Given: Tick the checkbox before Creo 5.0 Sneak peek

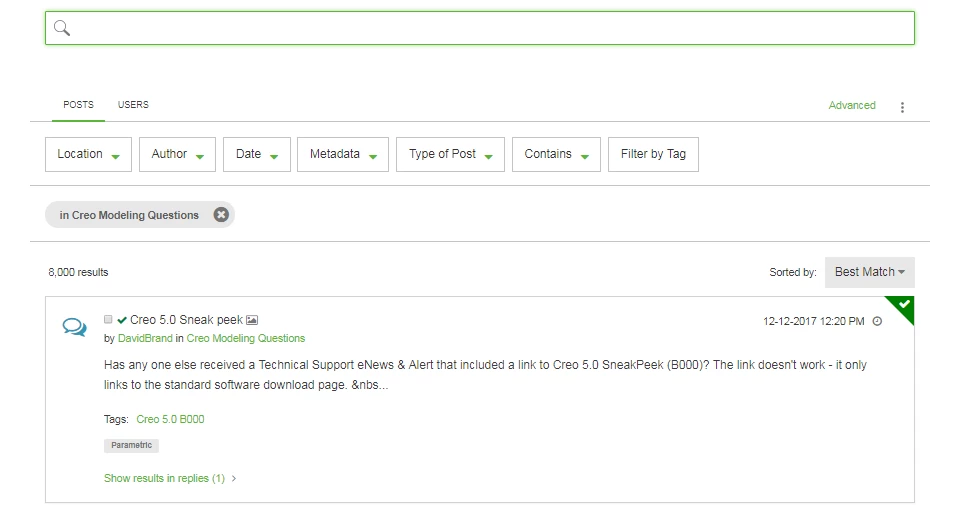Looking at the screenshot, I should point(108,319).
